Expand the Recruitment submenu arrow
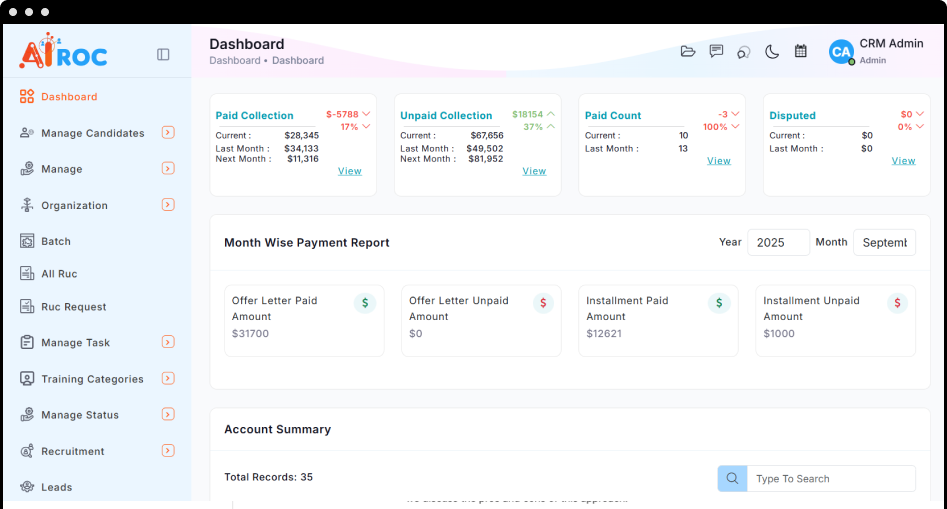The image size is (947, 509). point(168,451)
